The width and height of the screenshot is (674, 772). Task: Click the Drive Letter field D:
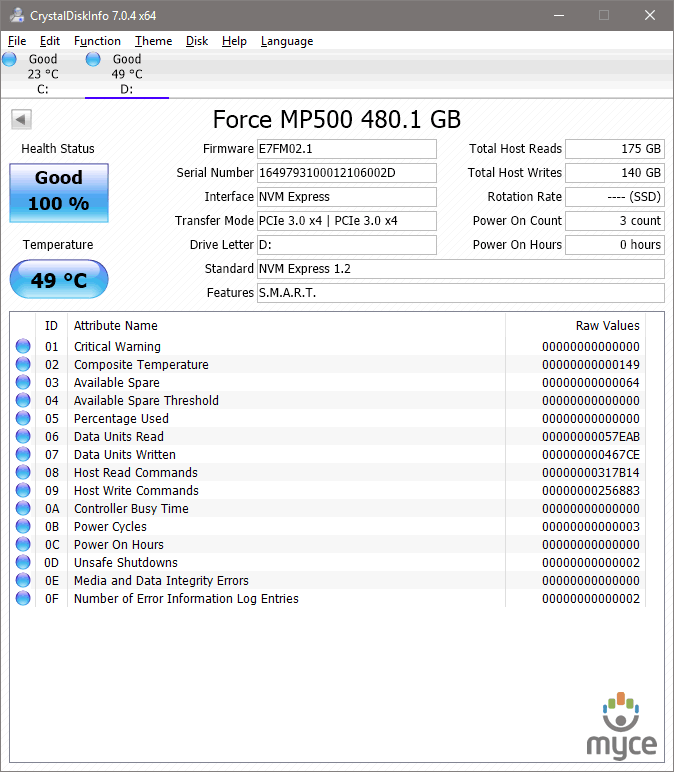click(x=347, y=245)
